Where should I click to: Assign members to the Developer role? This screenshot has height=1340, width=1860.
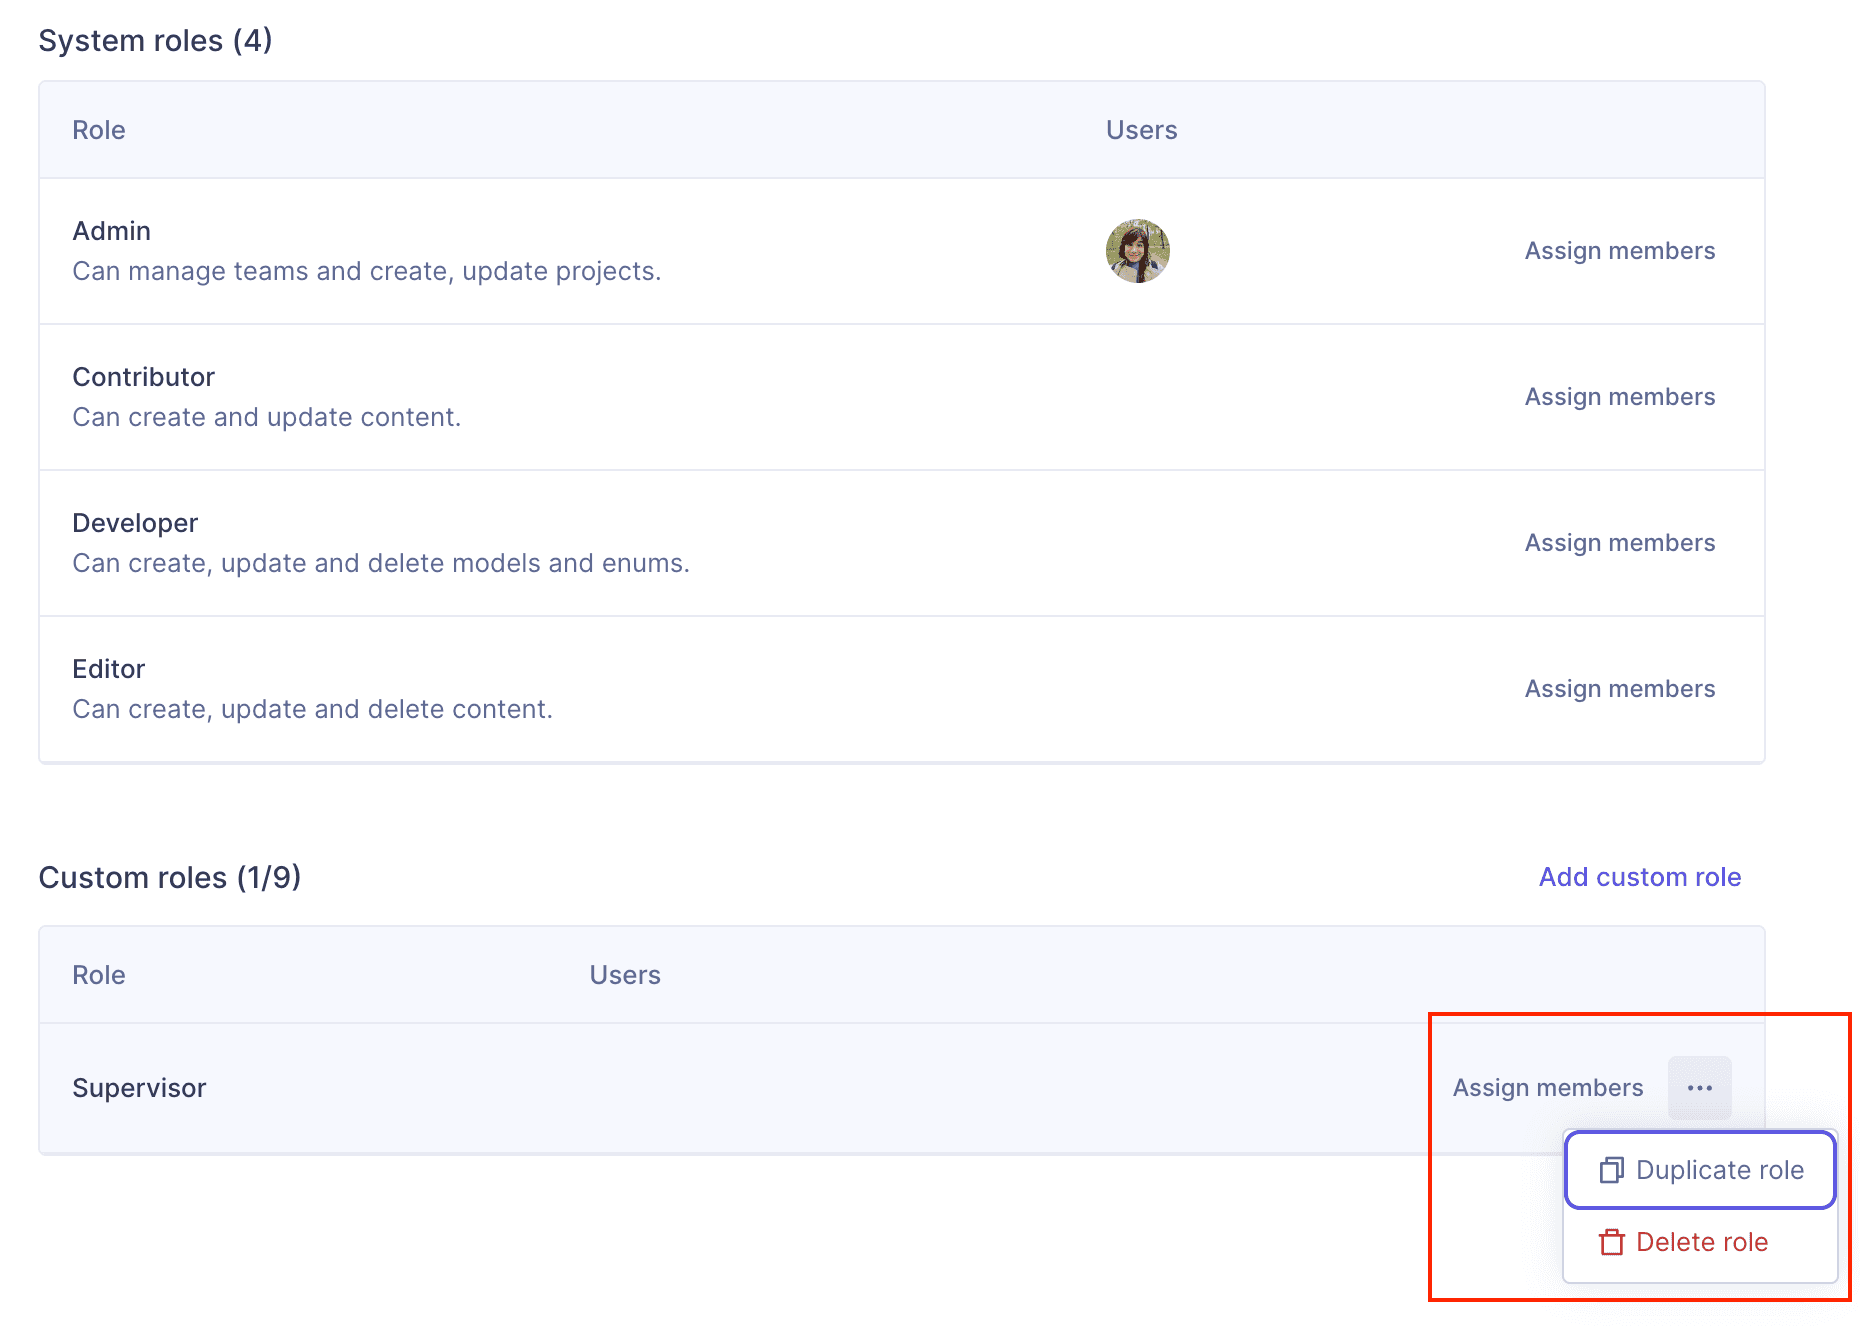(1619, 543)
